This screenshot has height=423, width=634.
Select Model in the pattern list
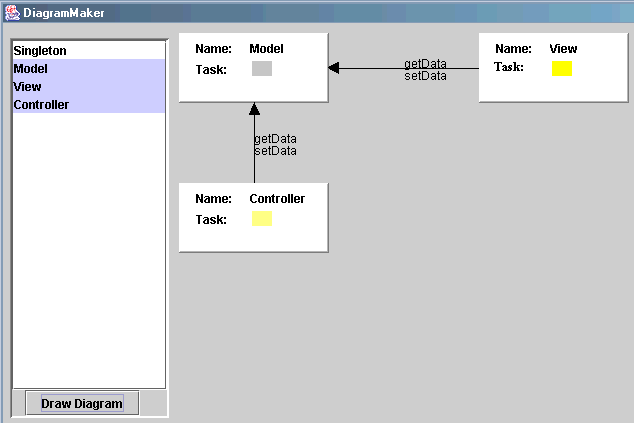(31, 69)
